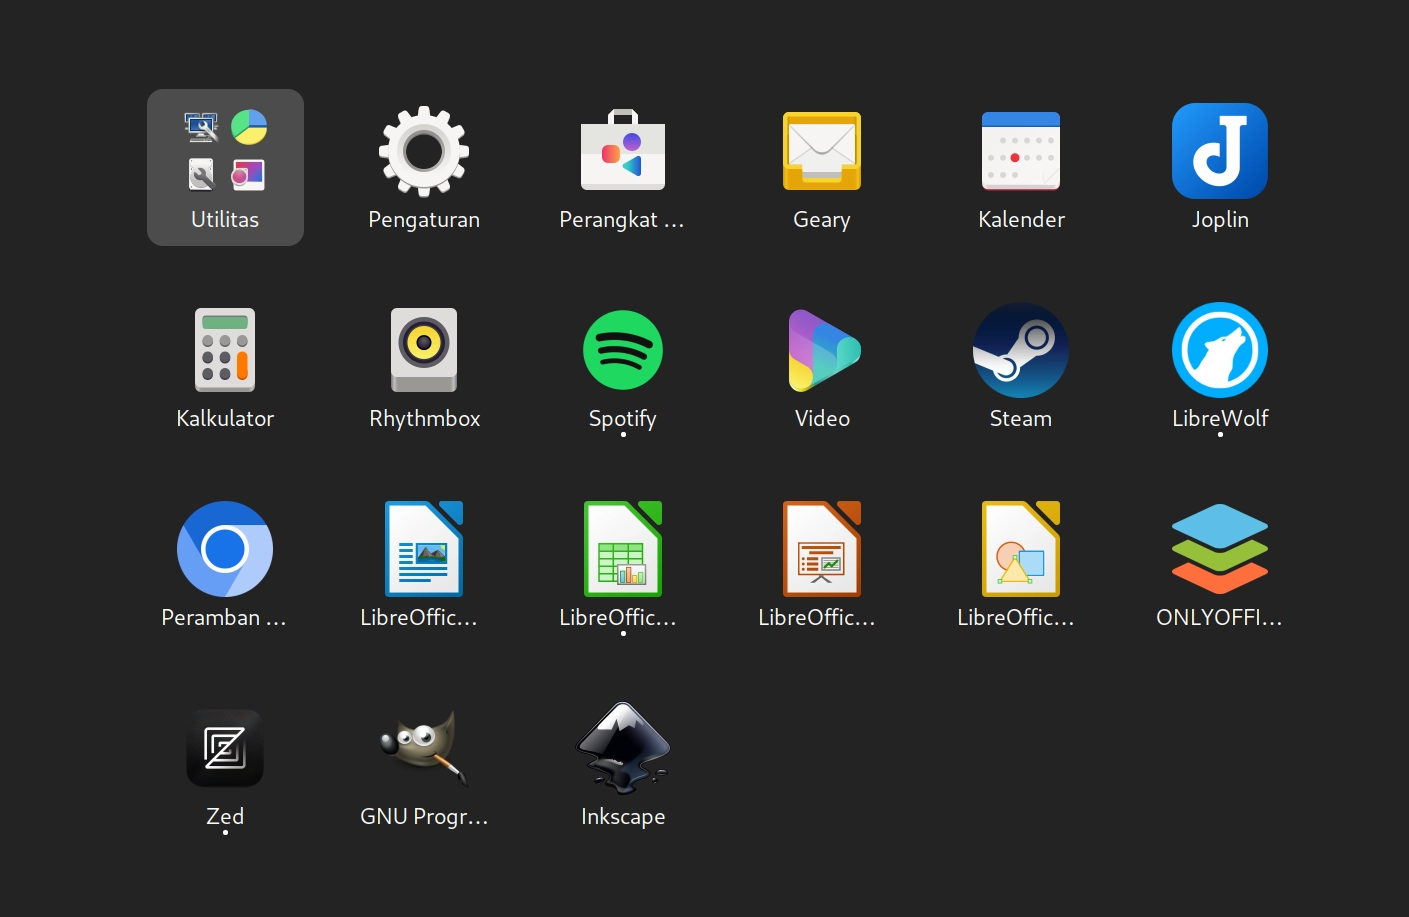Open the Pengaturan settings app

click(x=424, y=151)
